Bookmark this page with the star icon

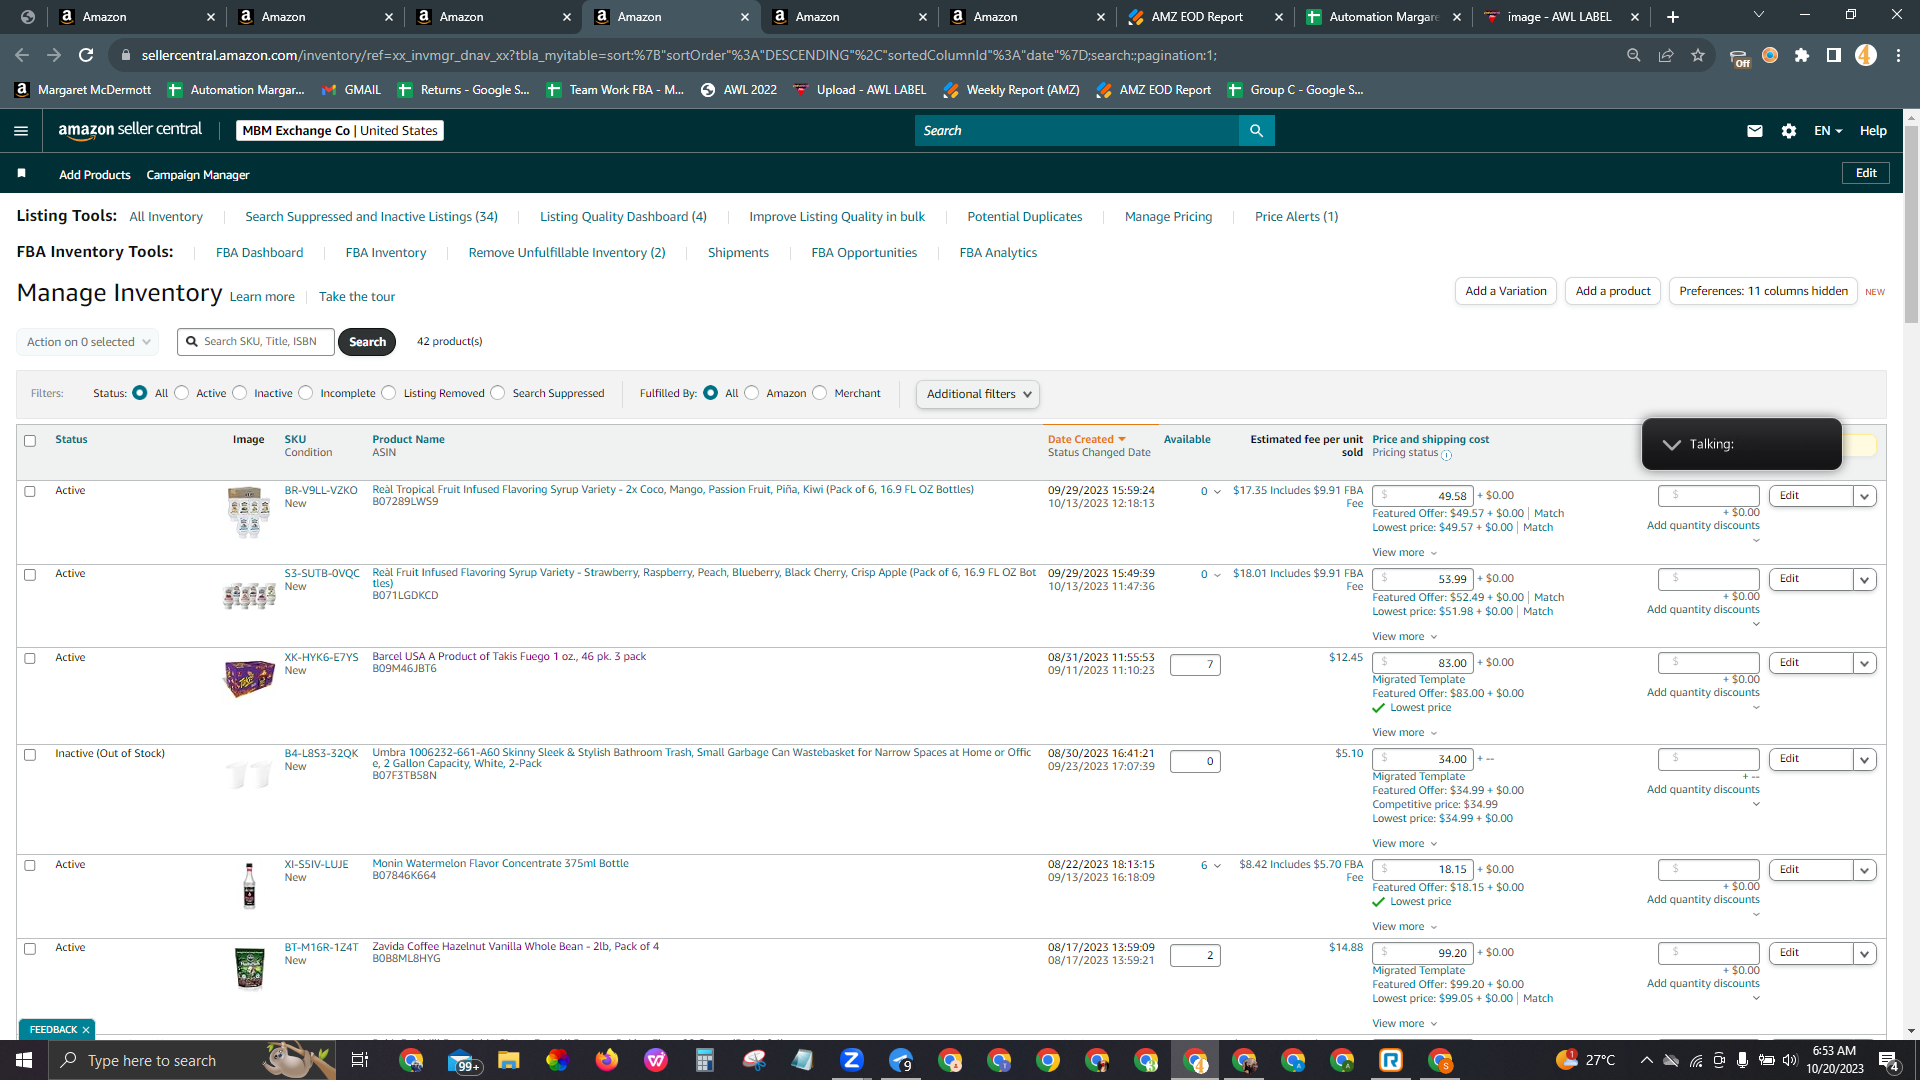click(x=1698, y=55)
